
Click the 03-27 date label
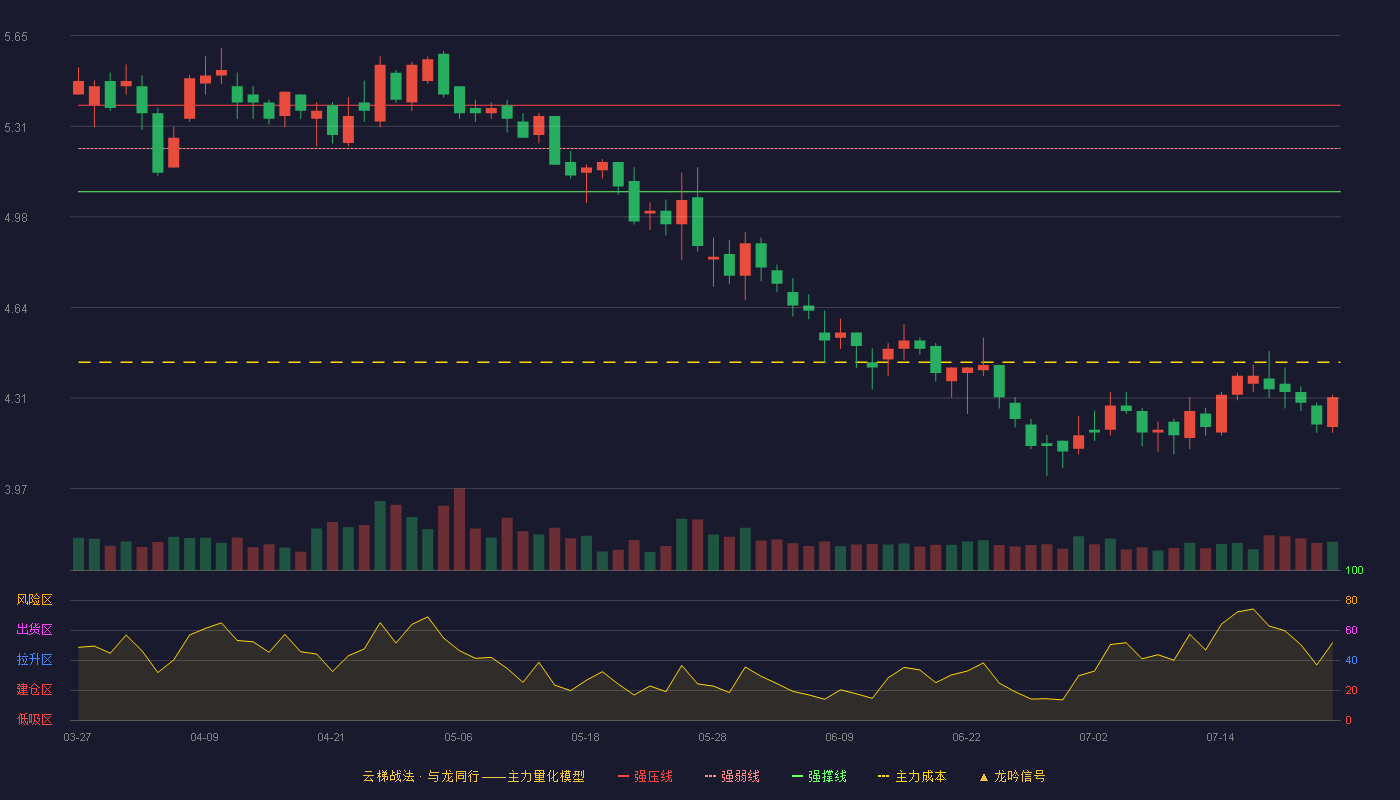[77, 737]
